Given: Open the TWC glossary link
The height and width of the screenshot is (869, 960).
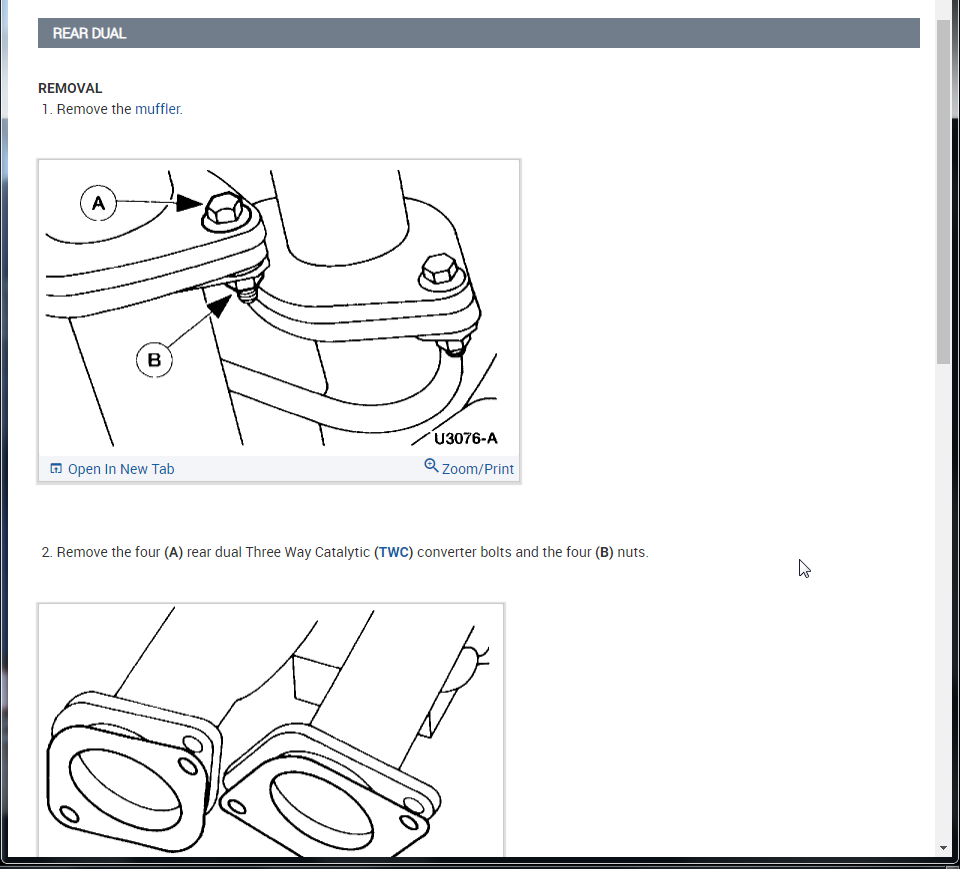Looking at the screenshot, I should point(394,552).
